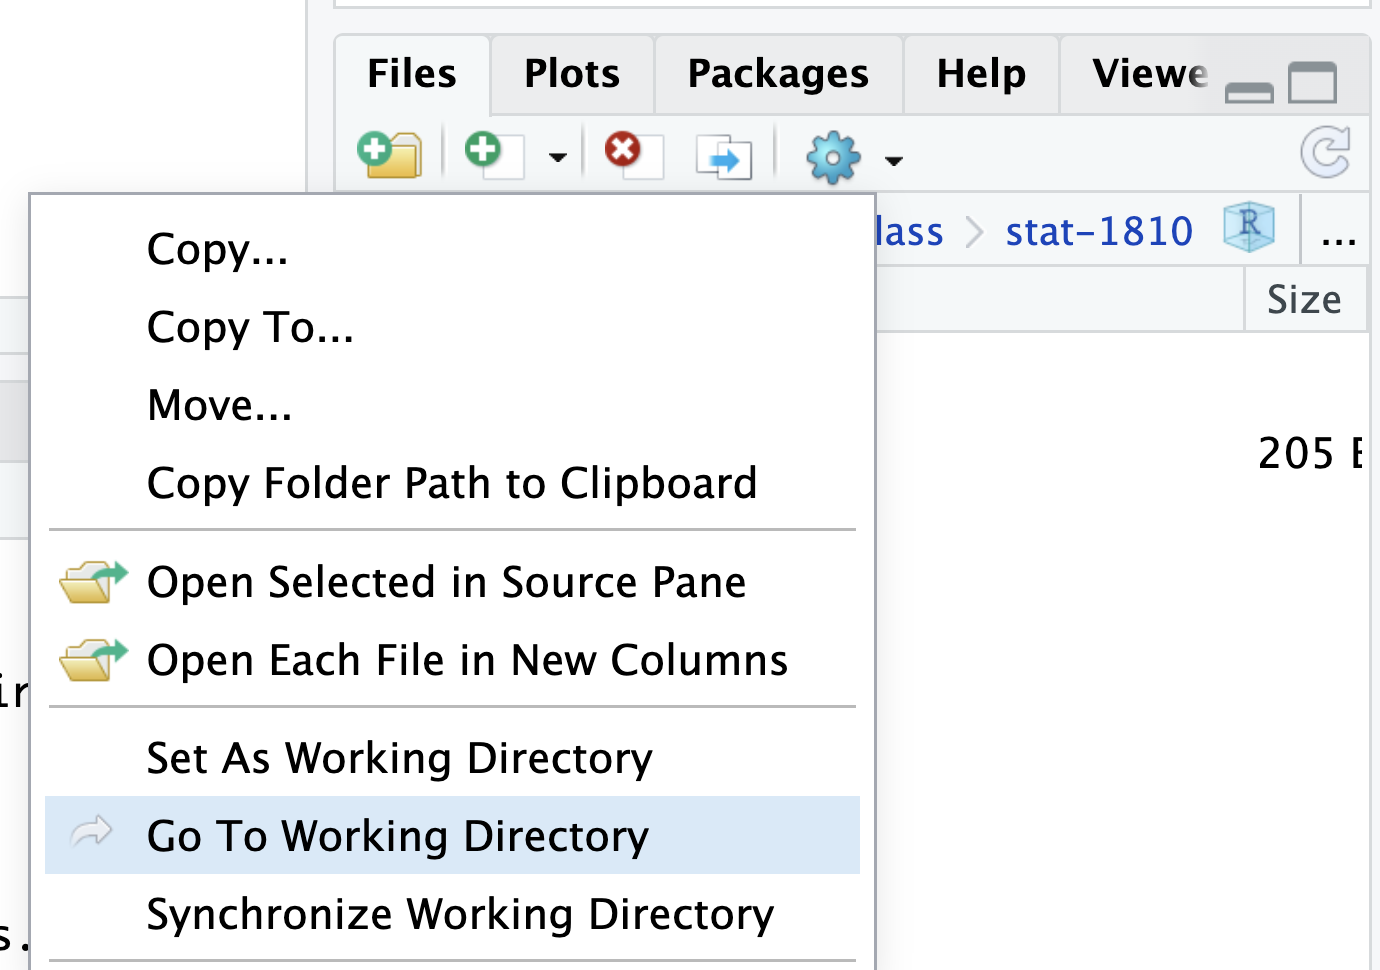
Task: Click the red Delete file icon
Action: (633, 155)
